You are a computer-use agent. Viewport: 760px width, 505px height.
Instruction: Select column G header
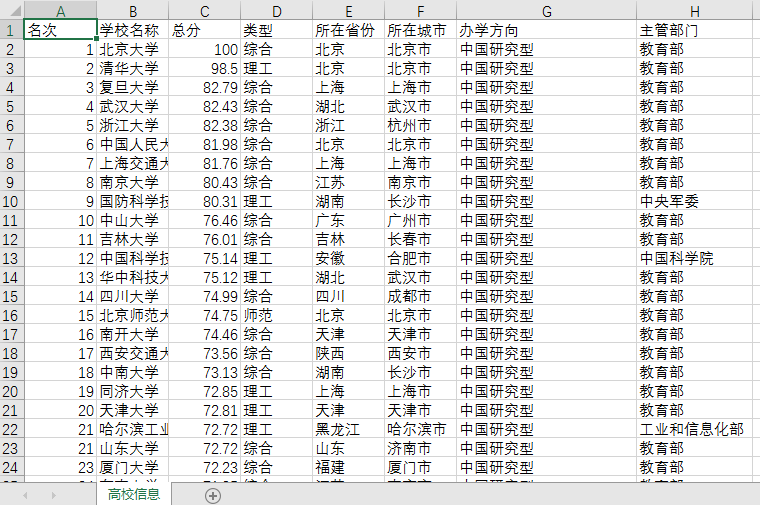pyautogui.click(x=546, y=11)
